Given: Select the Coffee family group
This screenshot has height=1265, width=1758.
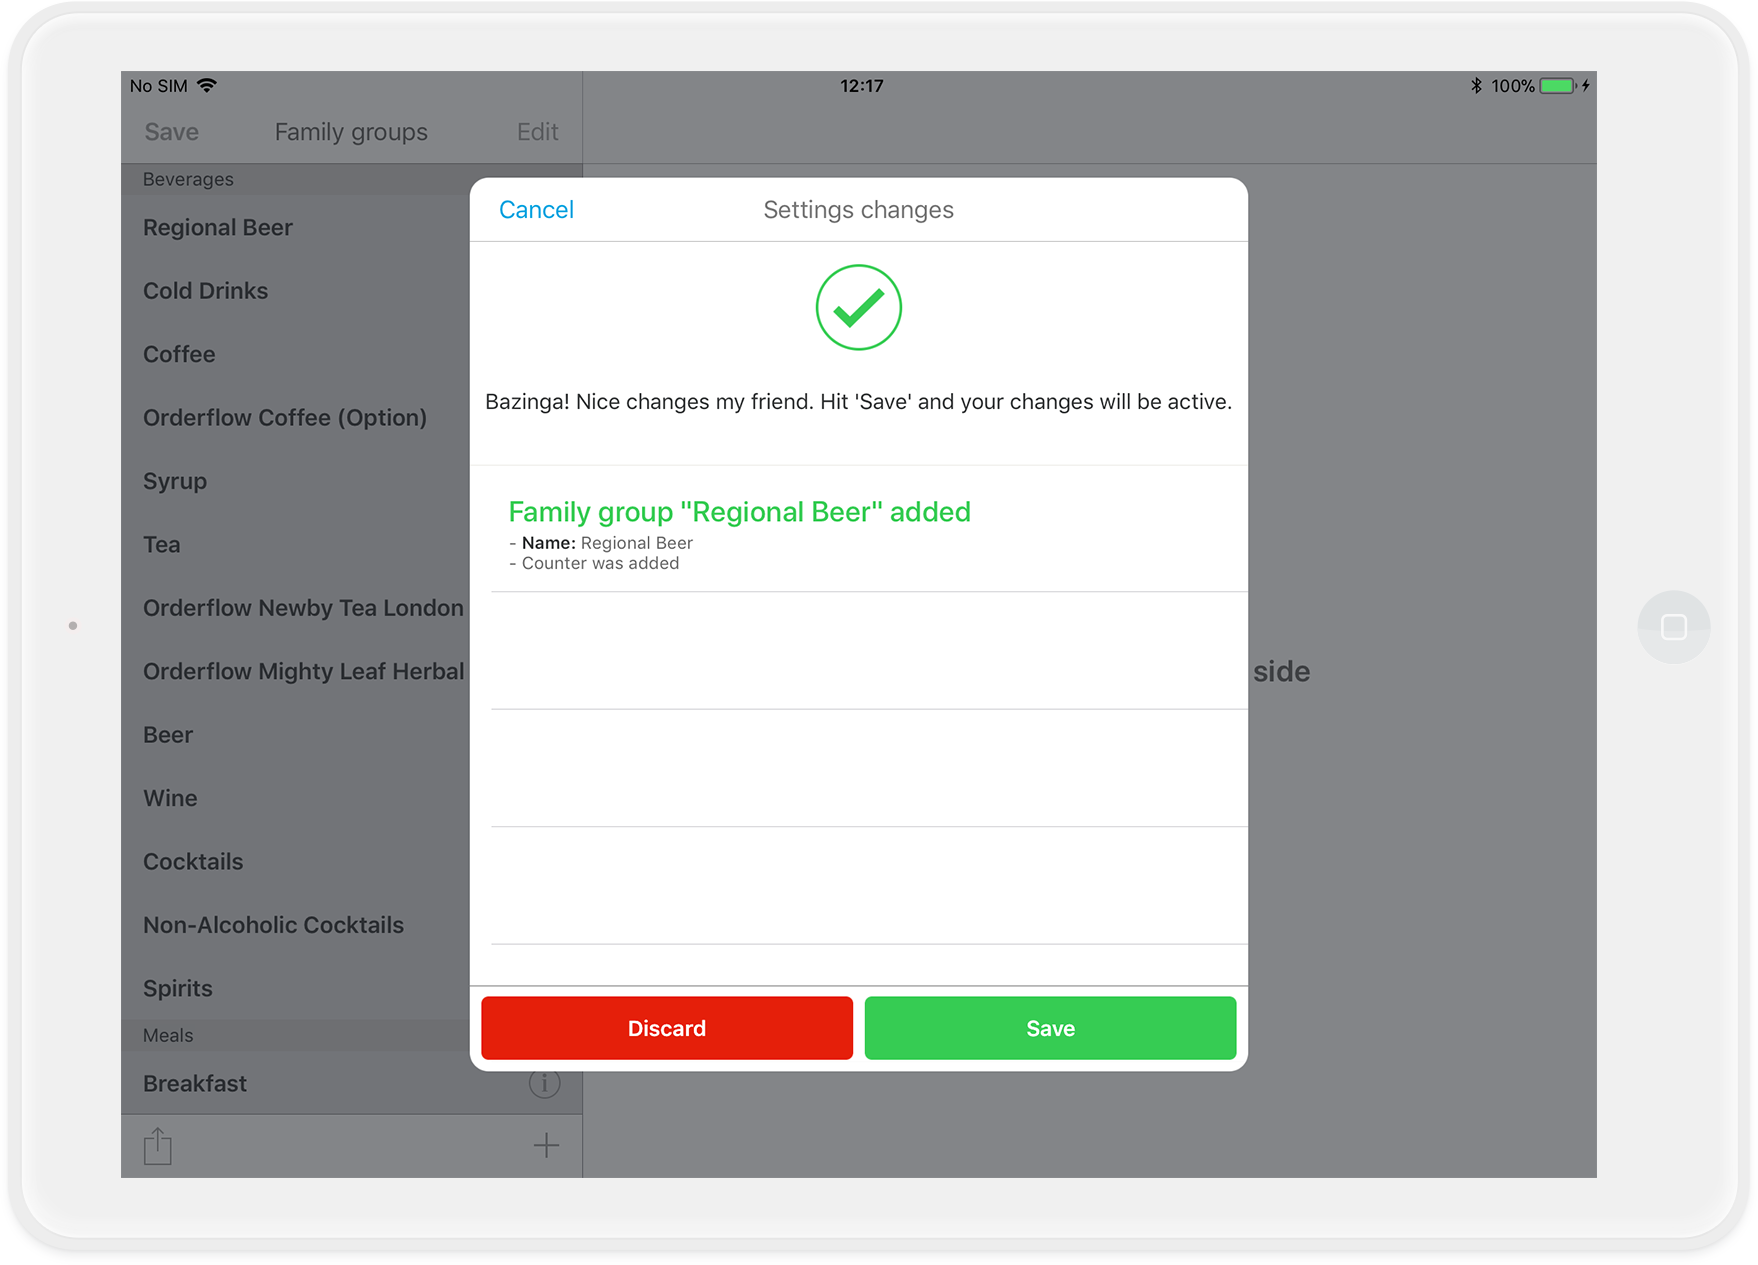Looking at the screenshot, I should coord(296,354).
